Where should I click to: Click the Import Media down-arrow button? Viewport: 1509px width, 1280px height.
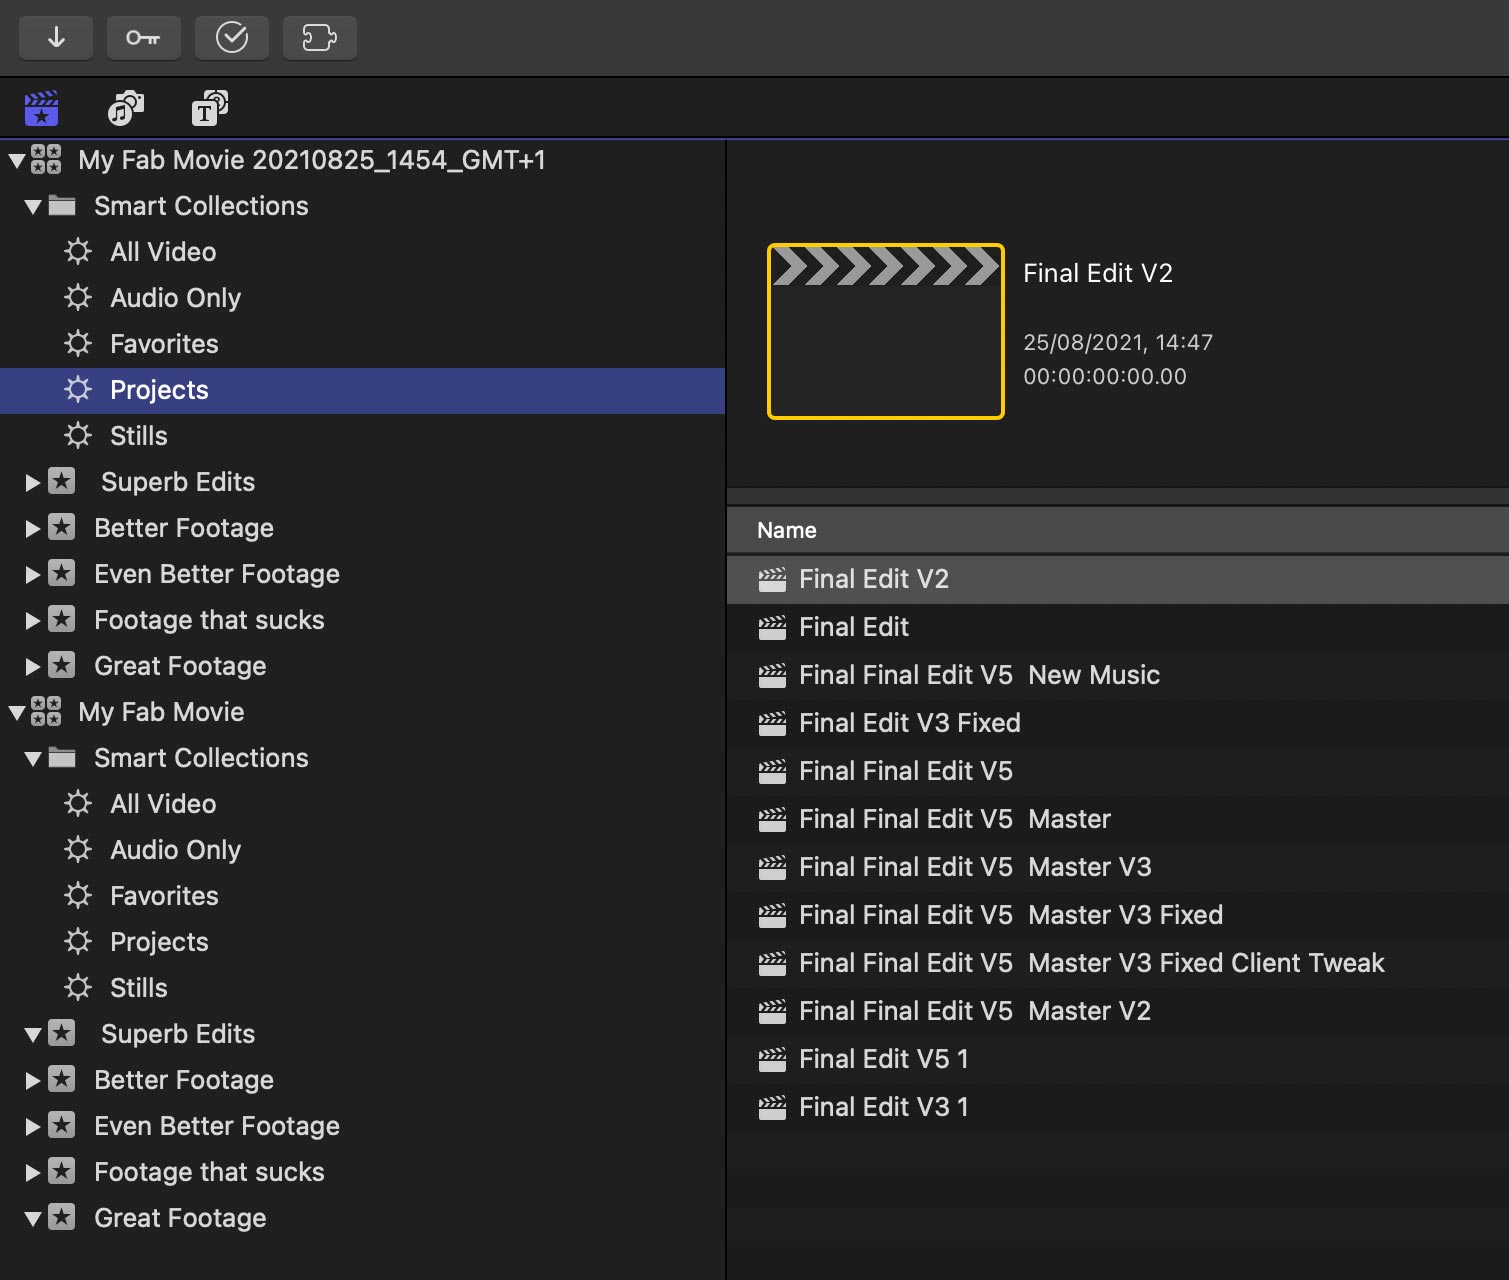pos(56,38)
